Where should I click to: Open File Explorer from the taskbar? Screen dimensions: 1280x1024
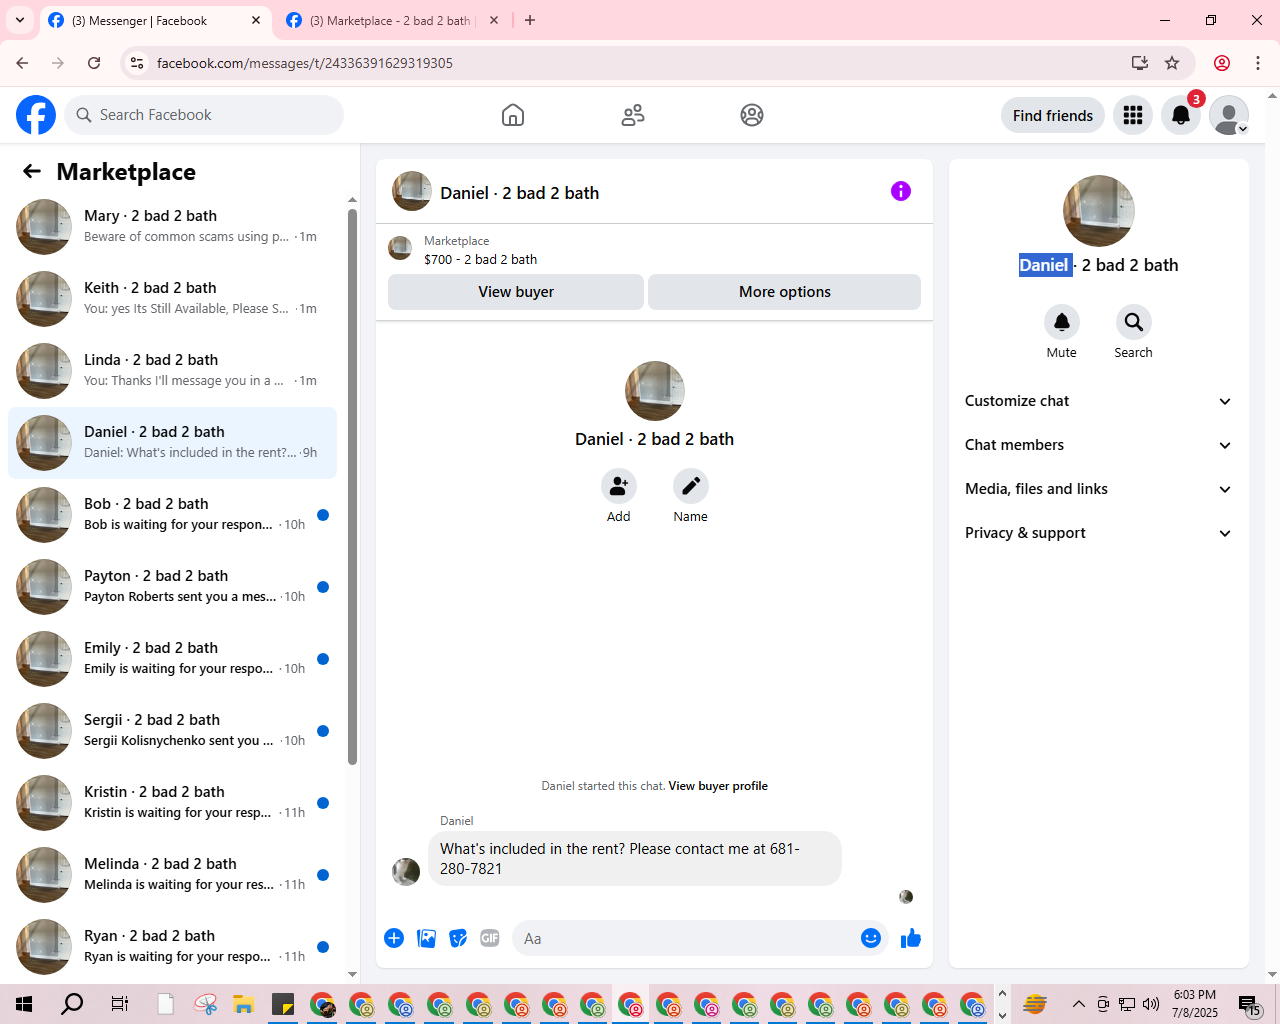tap(243, 1004)
